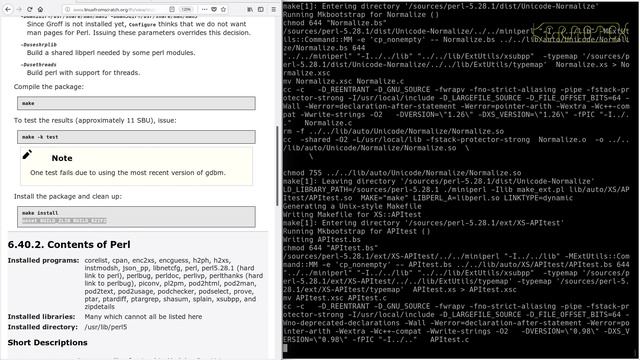Reset the 120% zoom level badge
The height and width of the screenshot is (360, 640).
click(x=186, y=9)
